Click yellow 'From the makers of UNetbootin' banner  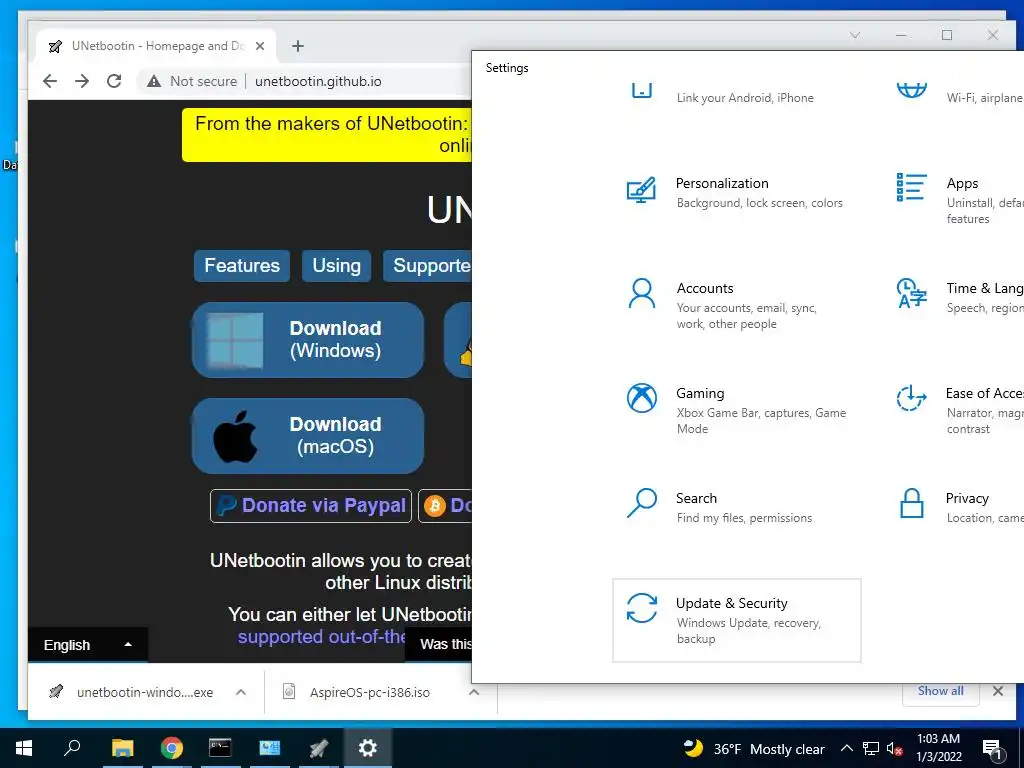coord(327,135)
